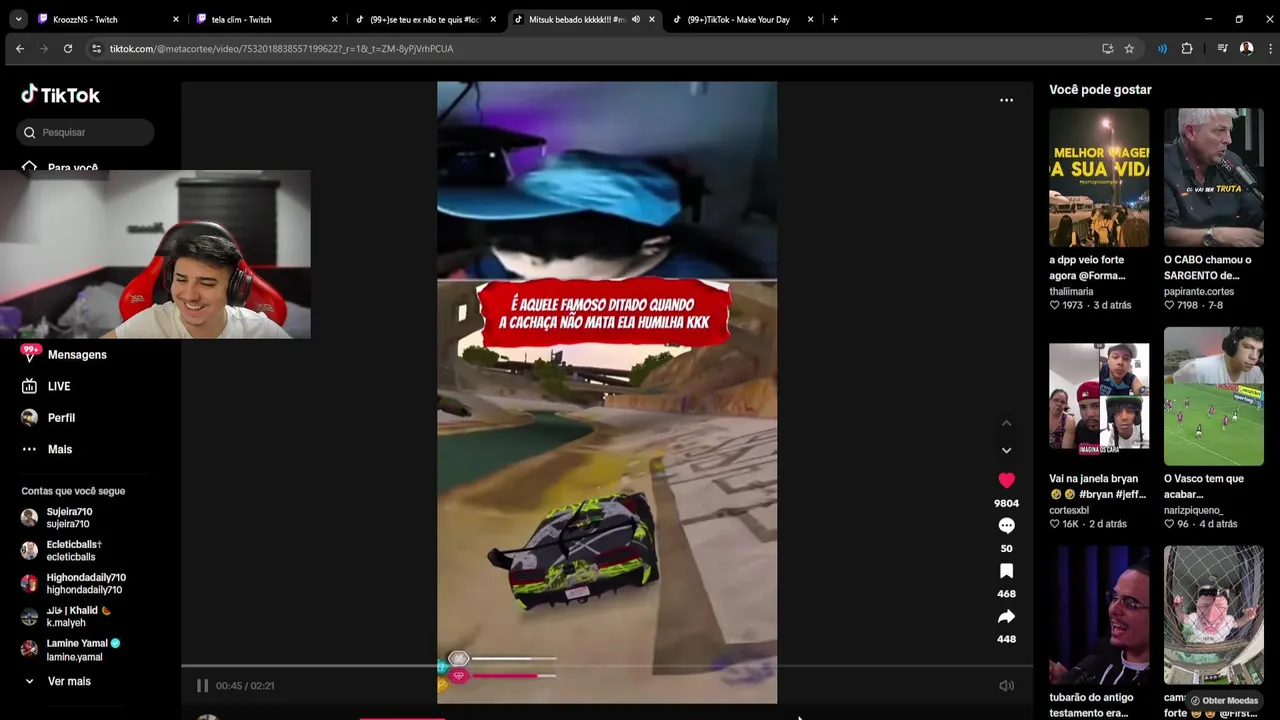Go back in browser

20,48
